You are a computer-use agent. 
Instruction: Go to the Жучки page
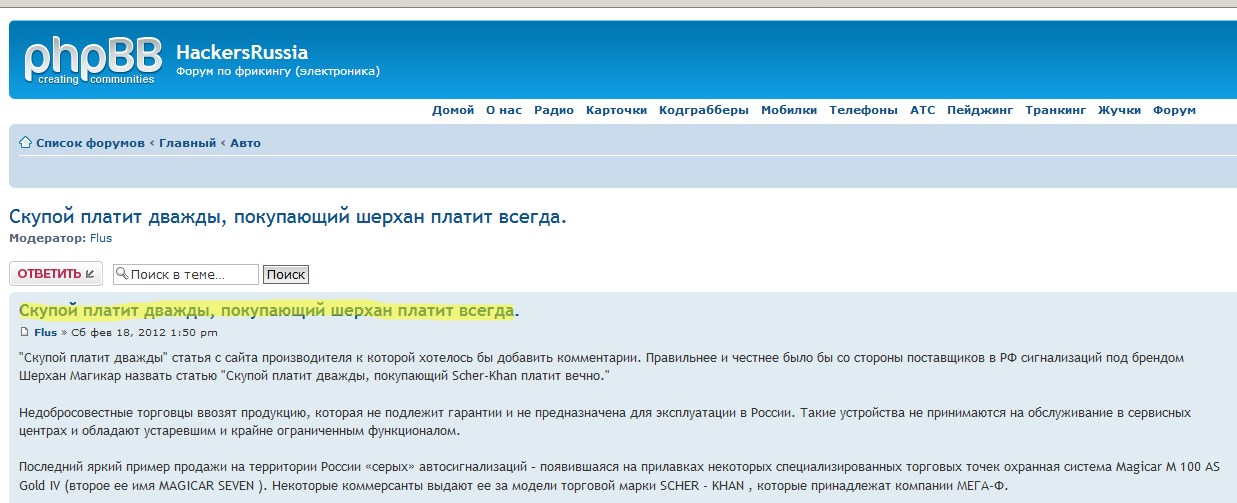(x=1119, y=110)
